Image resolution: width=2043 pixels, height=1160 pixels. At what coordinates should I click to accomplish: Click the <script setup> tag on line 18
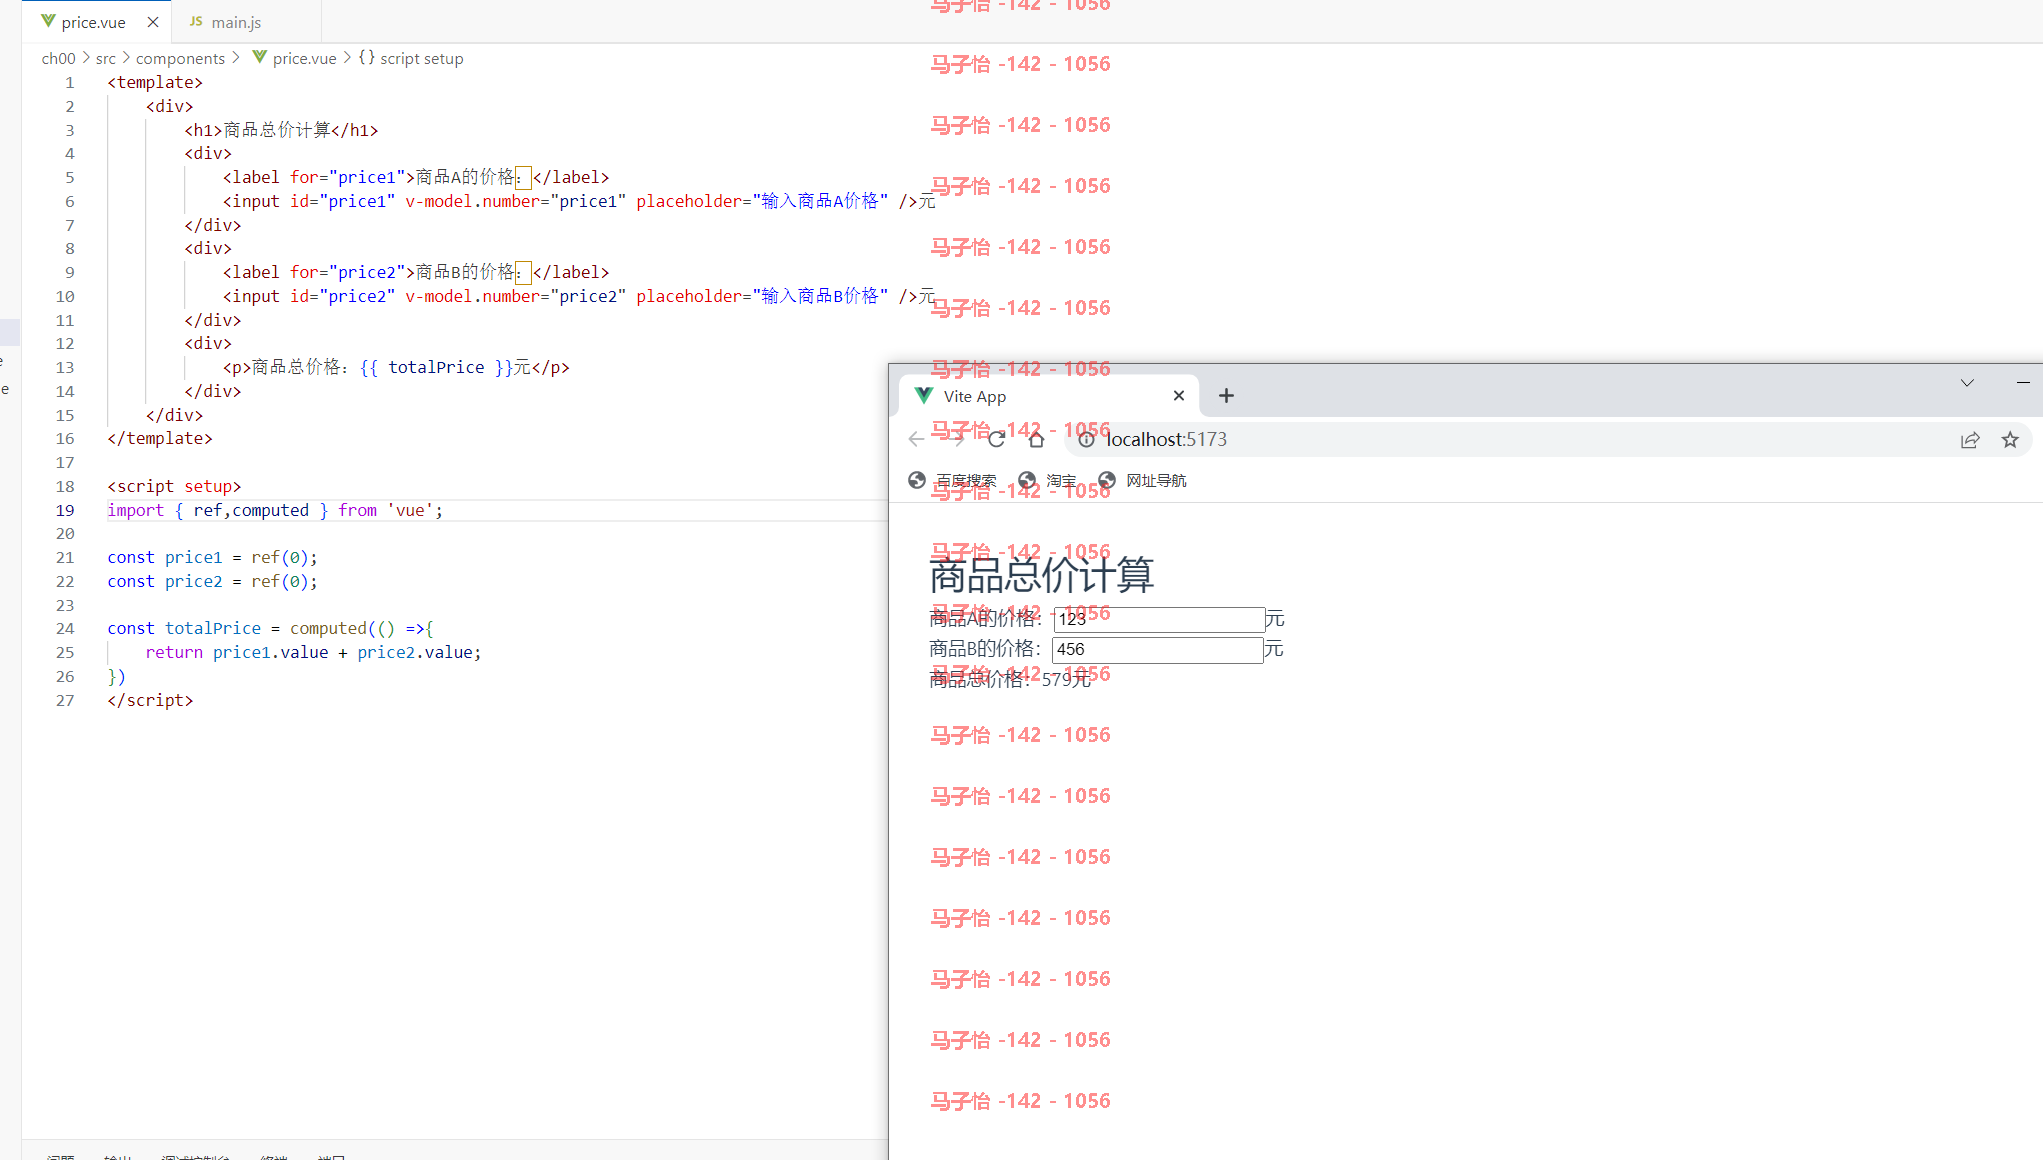174,486
